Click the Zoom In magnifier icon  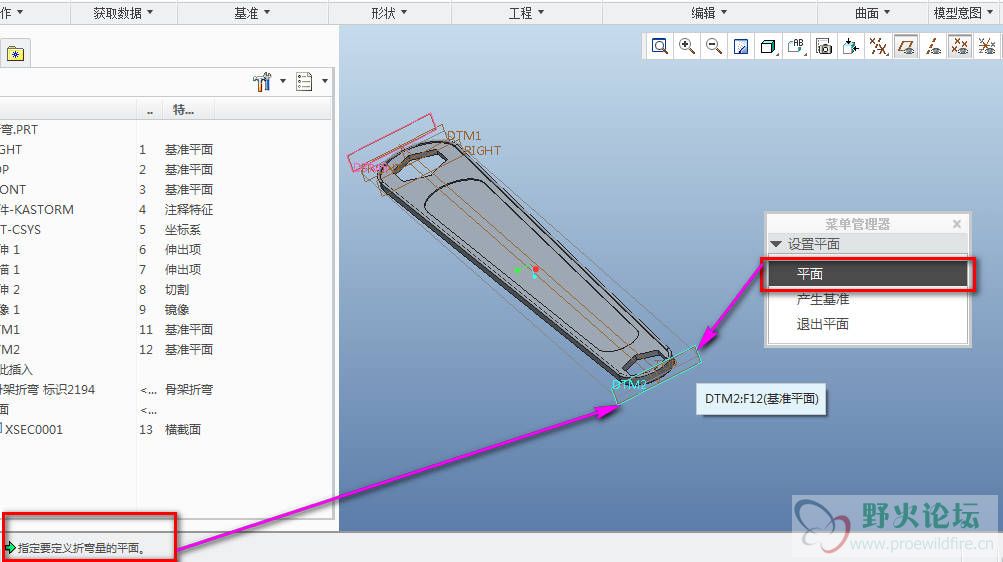[x=687, y=46]
